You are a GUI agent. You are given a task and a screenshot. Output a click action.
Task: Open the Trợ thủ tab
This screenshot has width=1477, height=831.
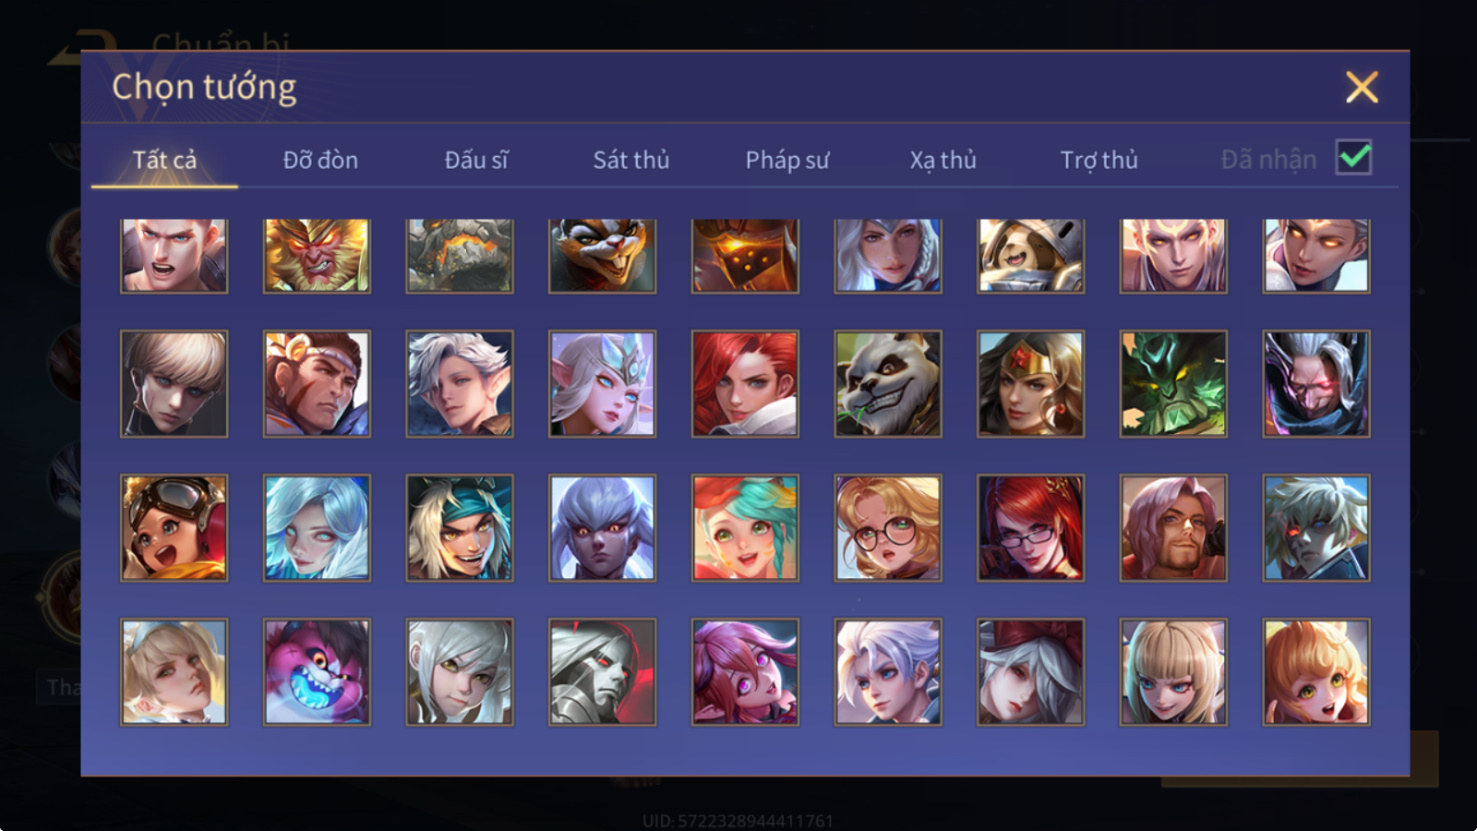click(1099, 160)
